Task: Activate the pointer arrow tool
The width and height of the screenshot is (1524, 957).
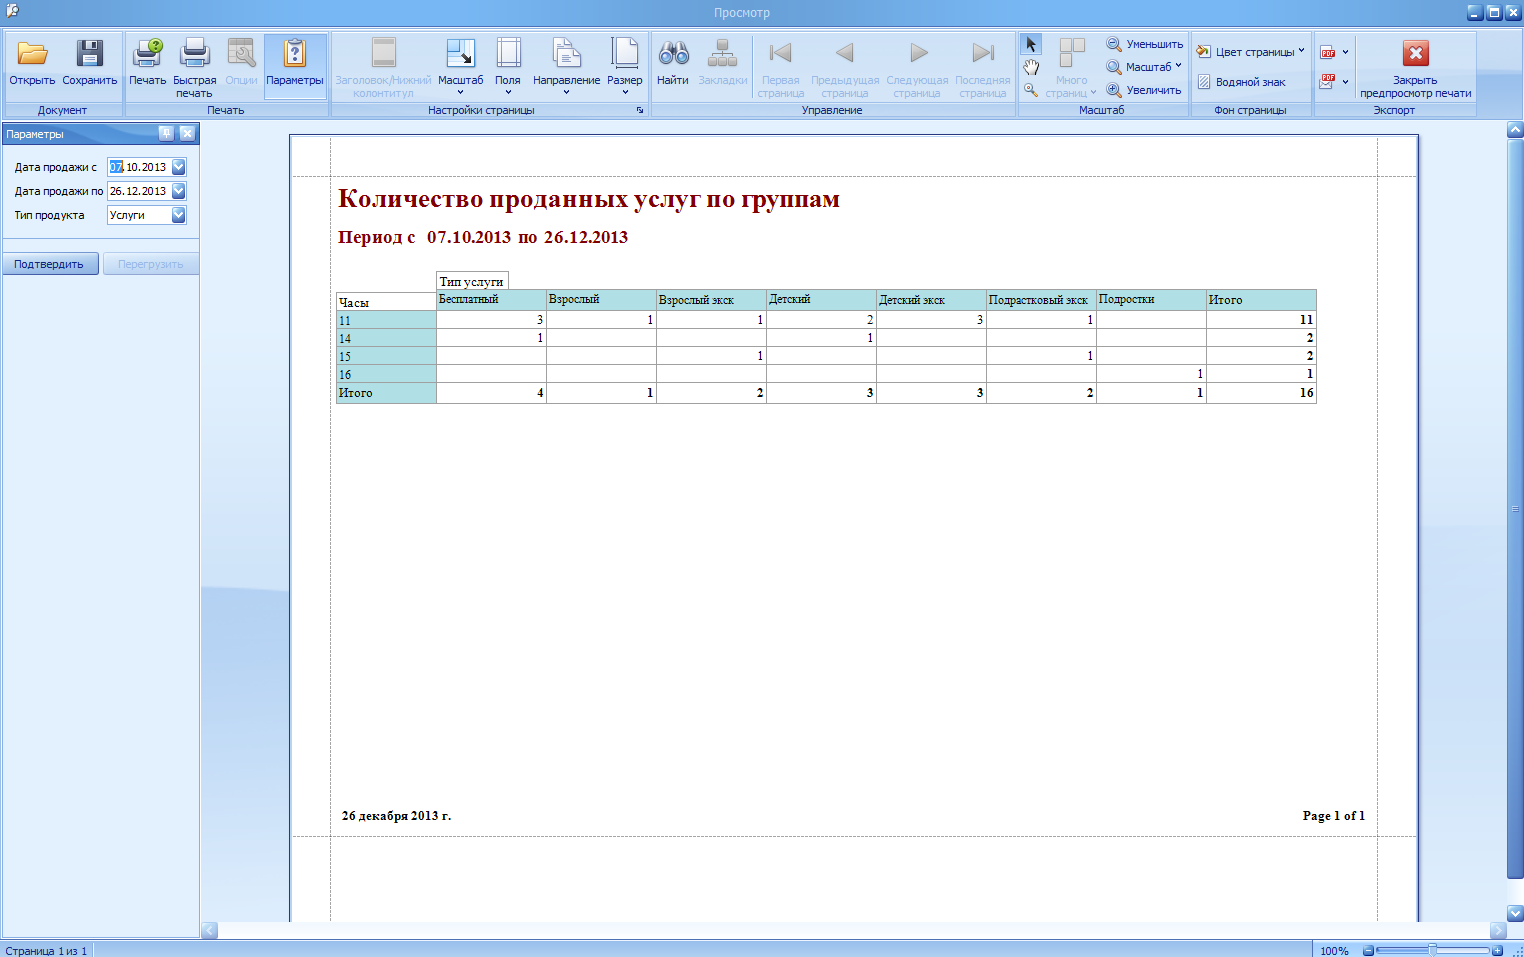Action: click(x=1031, y=45)
